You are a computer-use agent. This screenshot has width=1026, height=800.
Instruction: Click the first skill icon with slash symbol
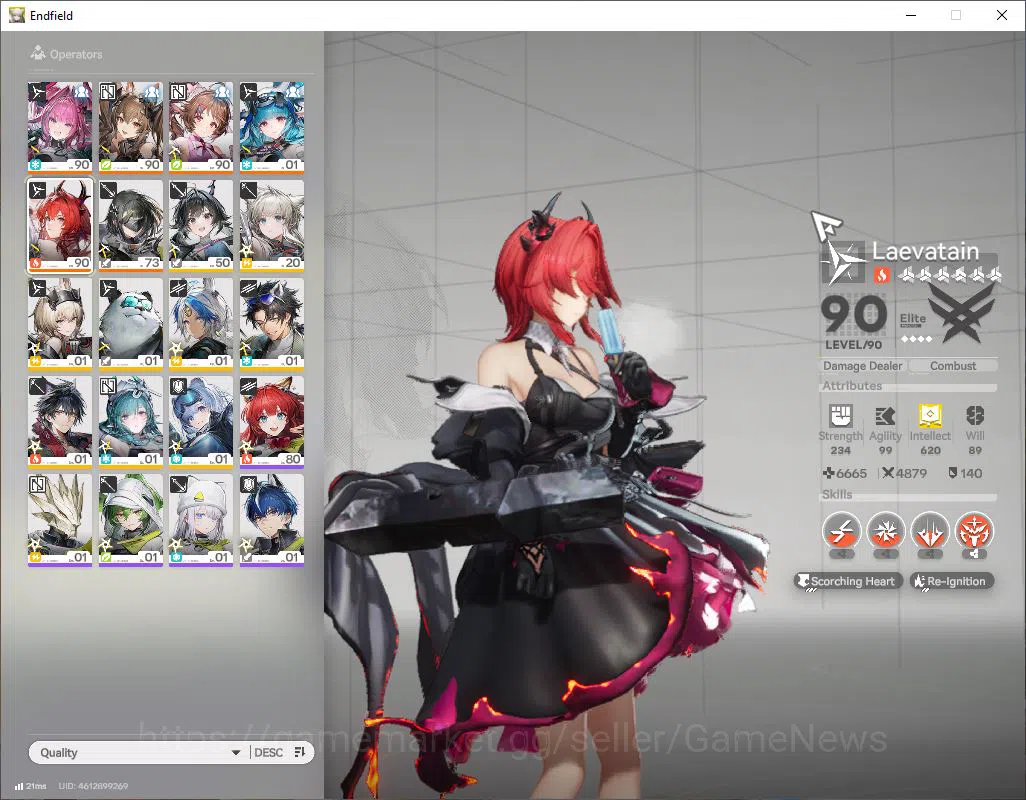coord(841,530)
